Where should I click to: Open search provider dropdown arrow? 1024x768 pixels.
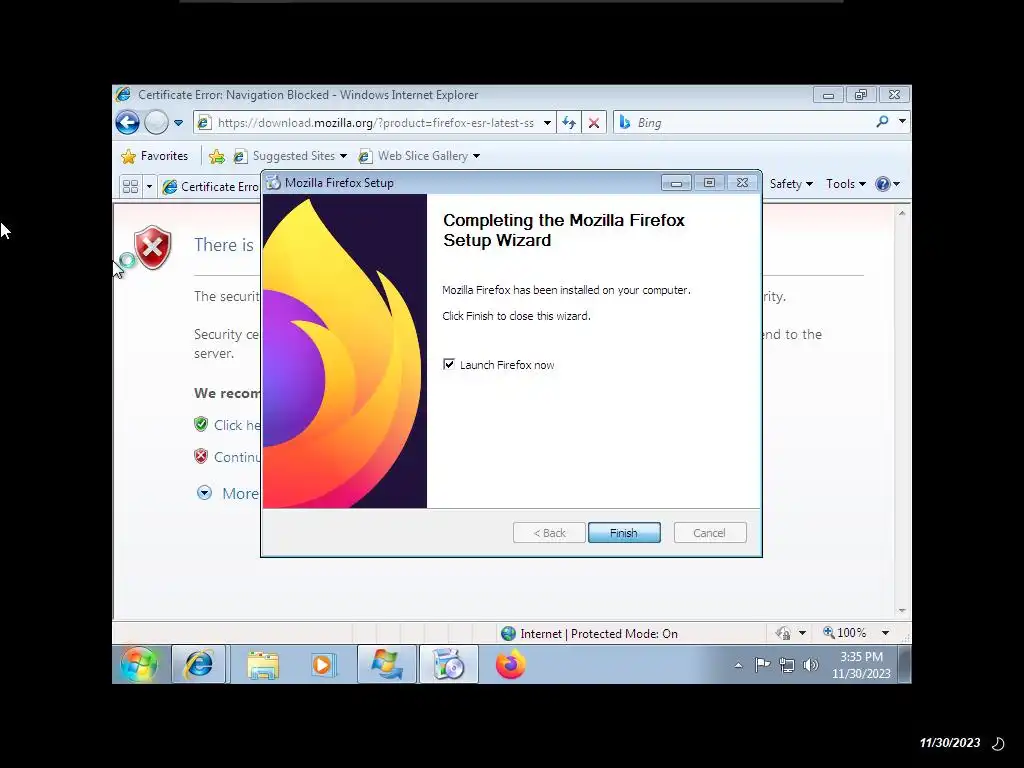click(x=903, y=121)
